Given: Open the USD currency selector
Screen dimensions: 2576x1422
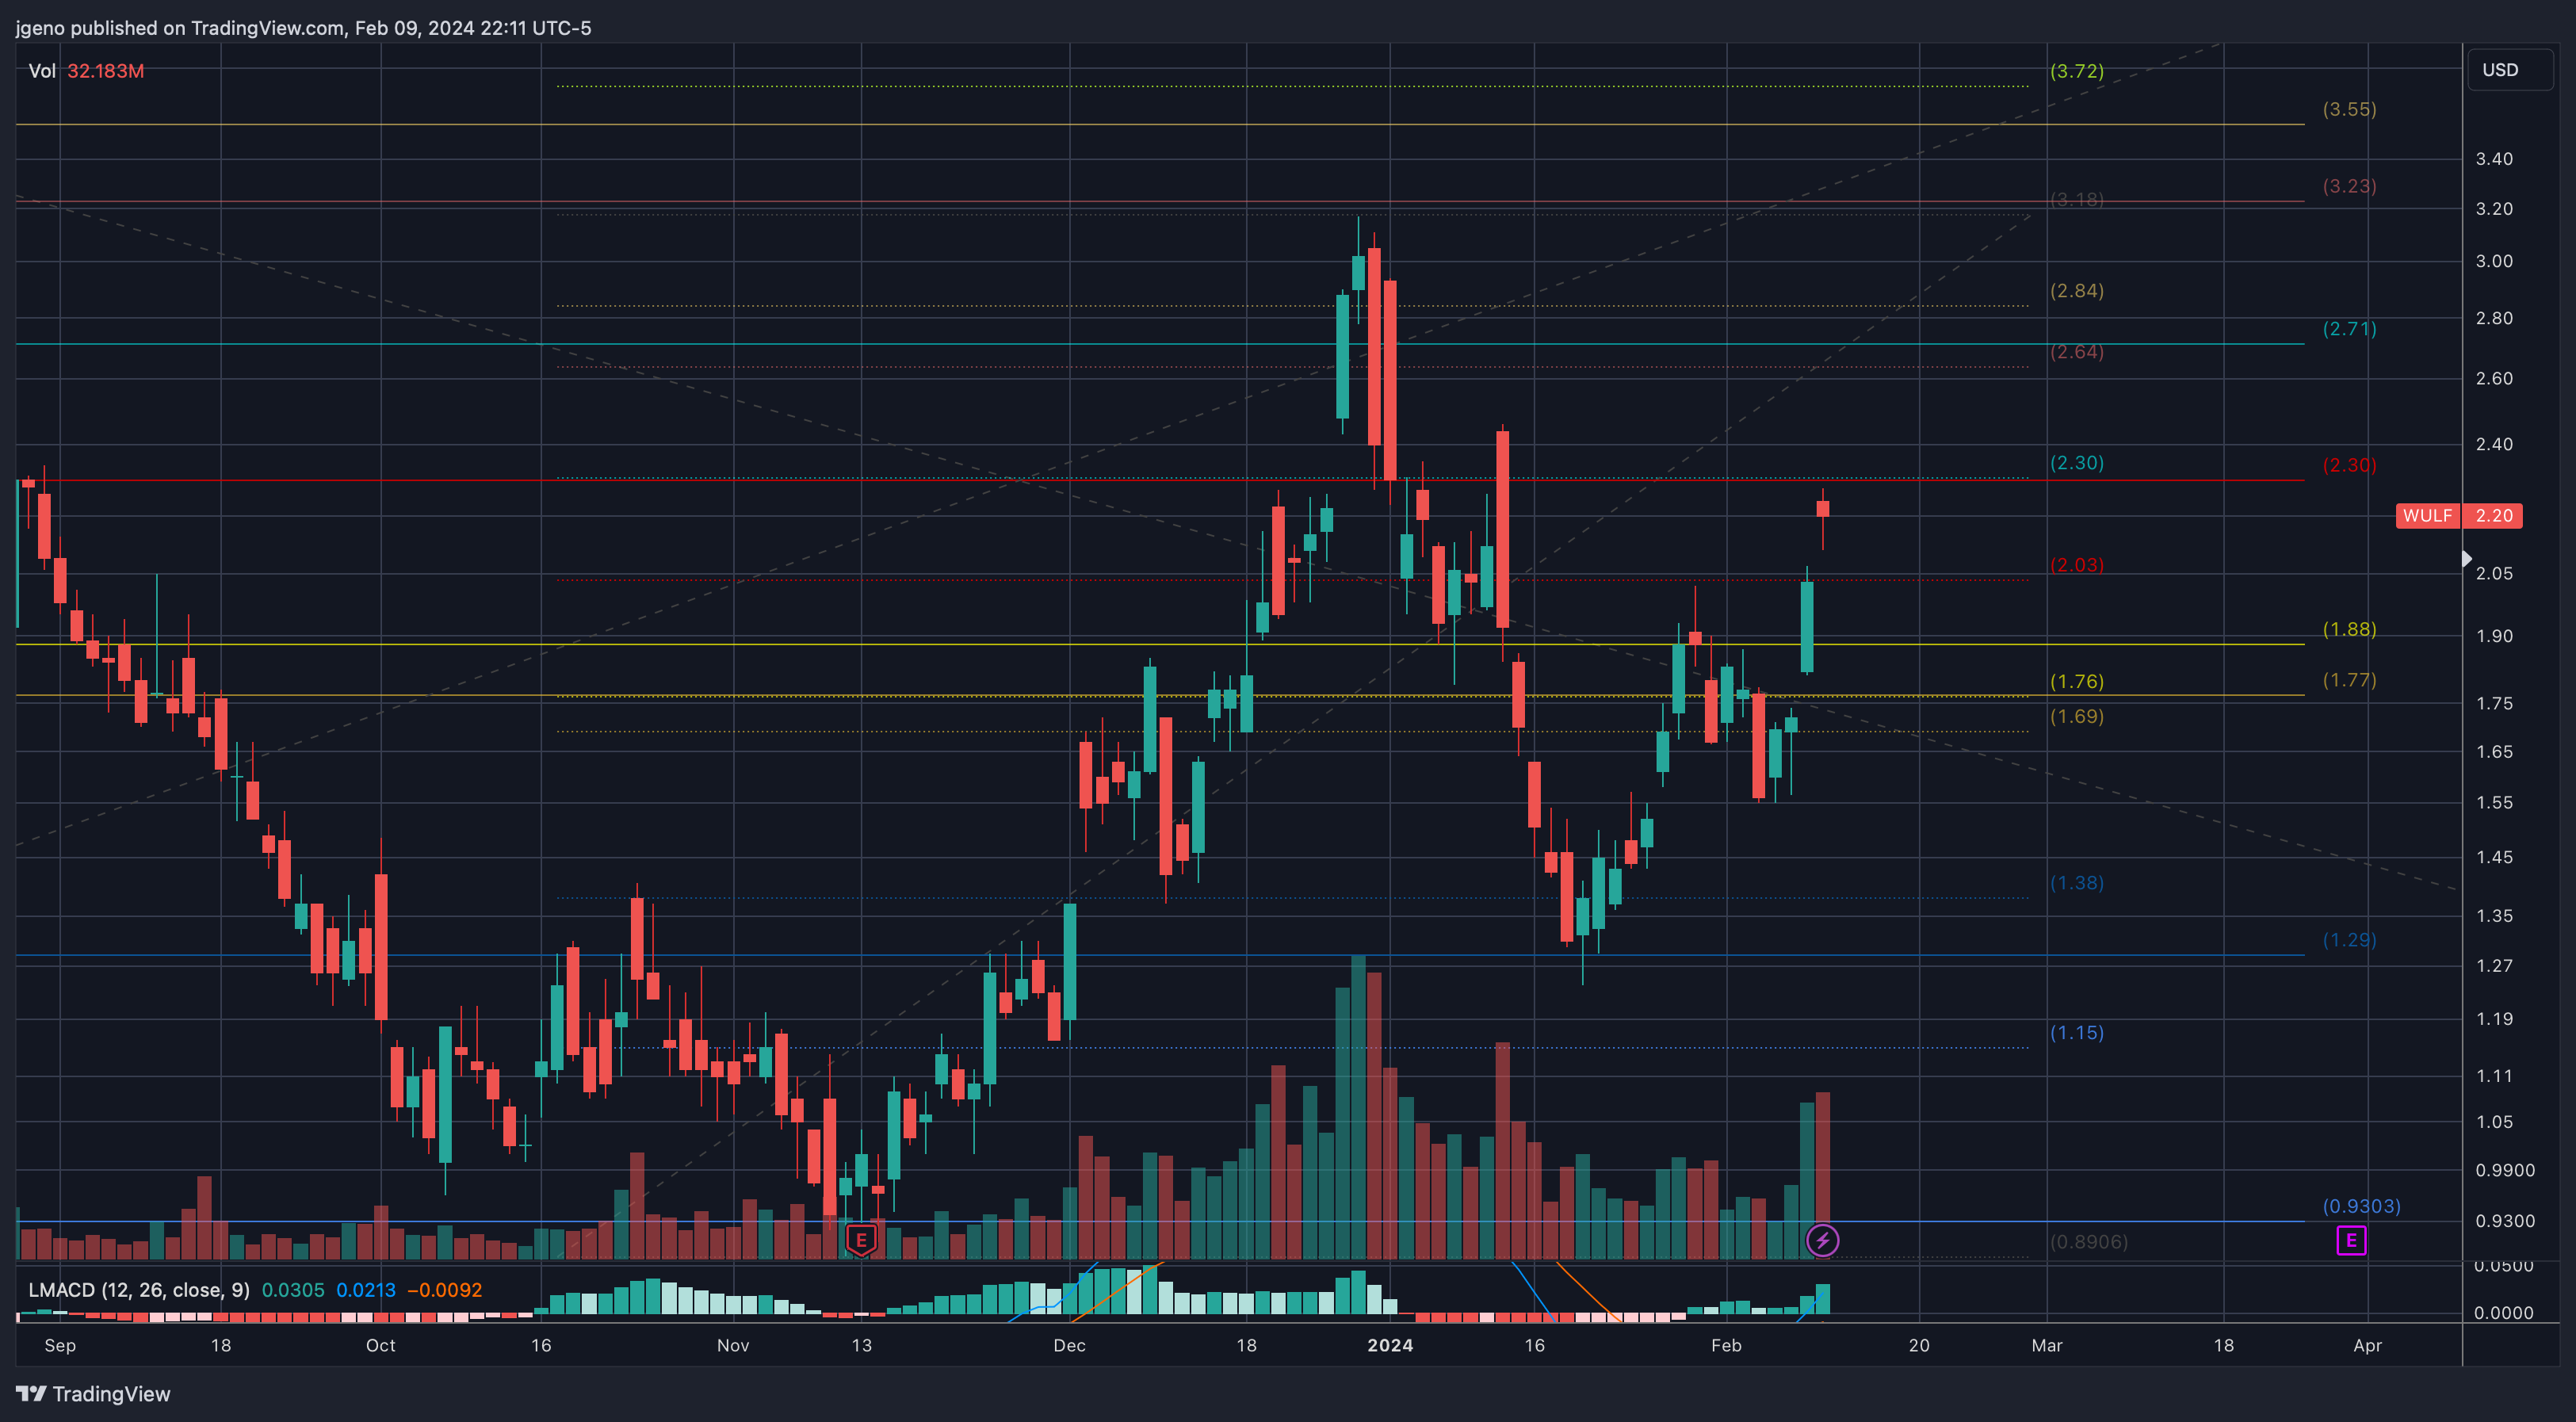Looking at the screenshot, I should click(x=2510, y=70).
